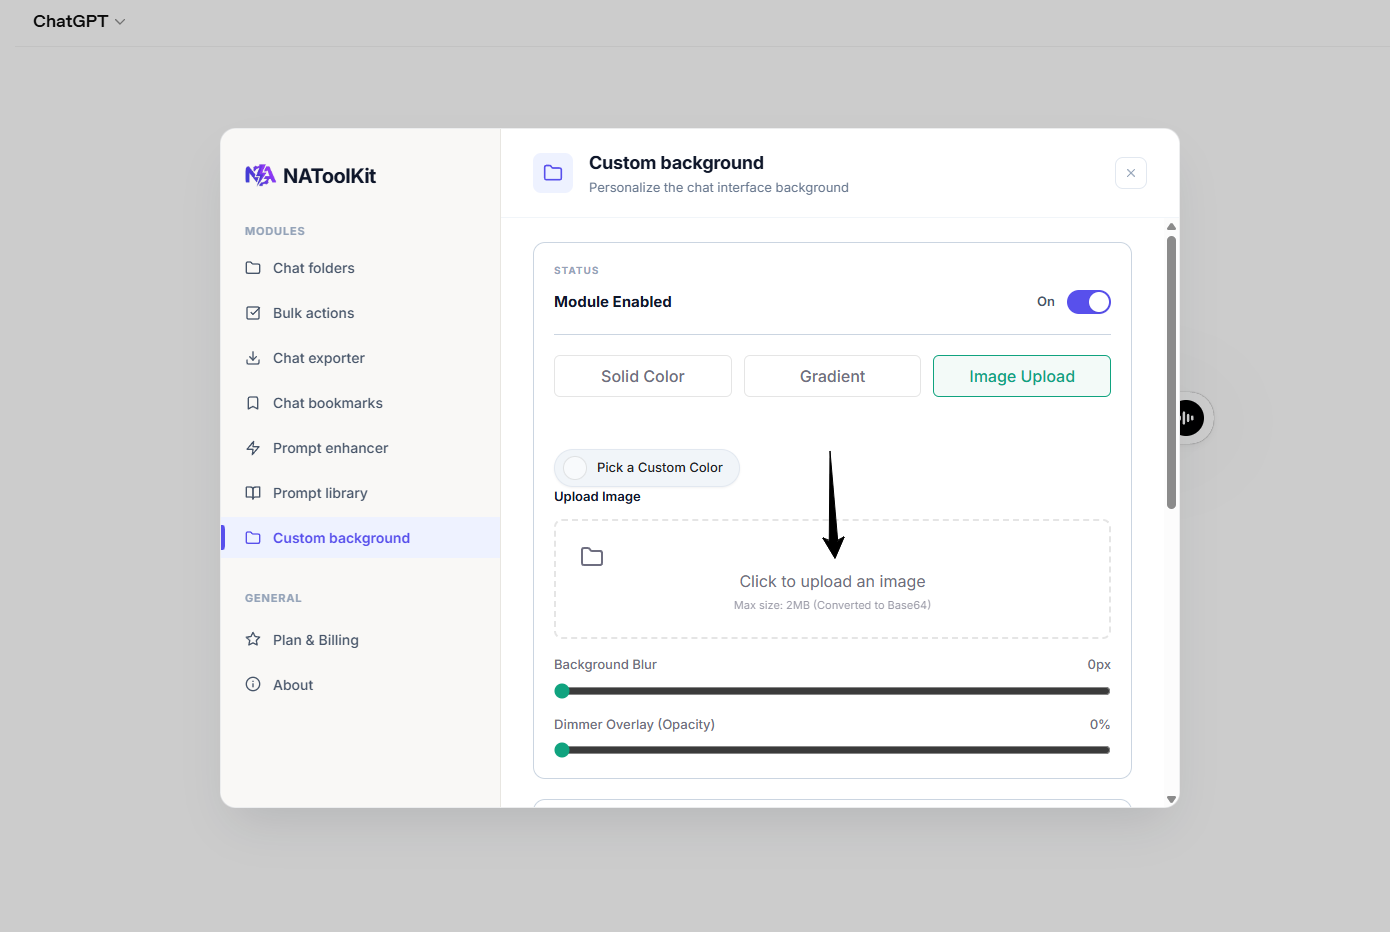The height and width of the screenshot is (932, 1390).
Task: Open the Chat bookmarks module
Action: tap(360, 403)
